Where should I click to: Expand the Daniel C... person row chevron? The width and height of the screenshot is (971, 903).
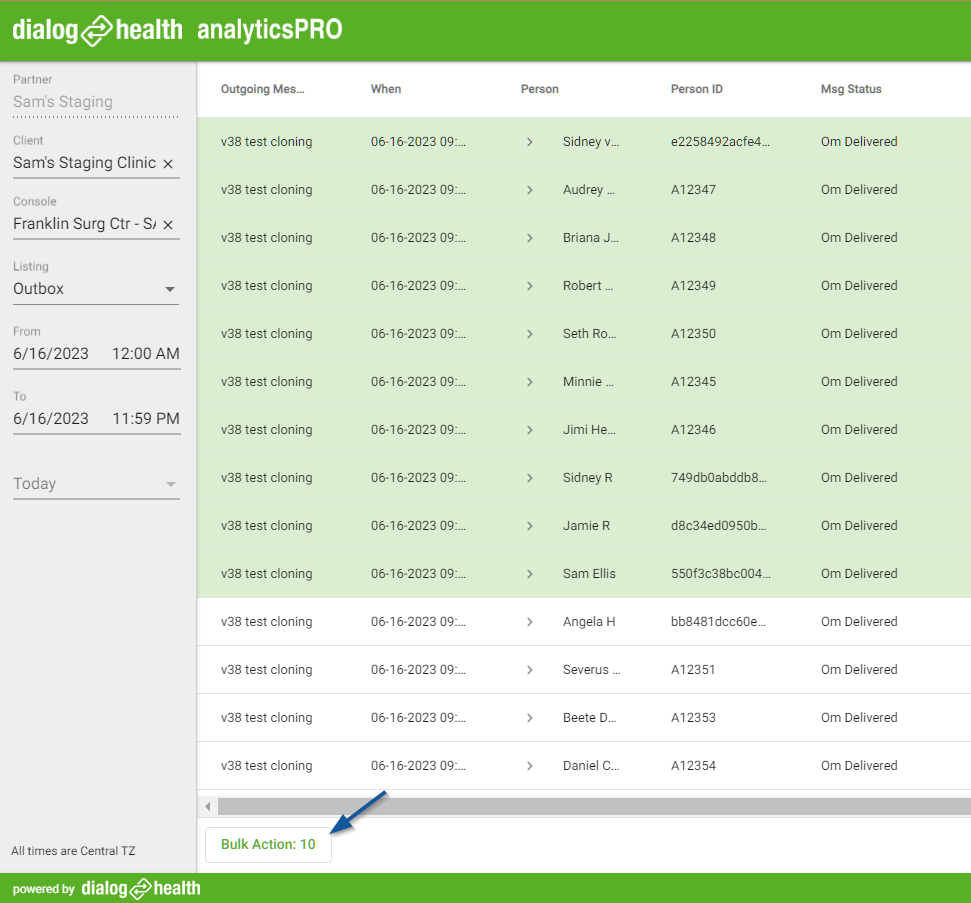pyautogui.click(x=529, y=766)
